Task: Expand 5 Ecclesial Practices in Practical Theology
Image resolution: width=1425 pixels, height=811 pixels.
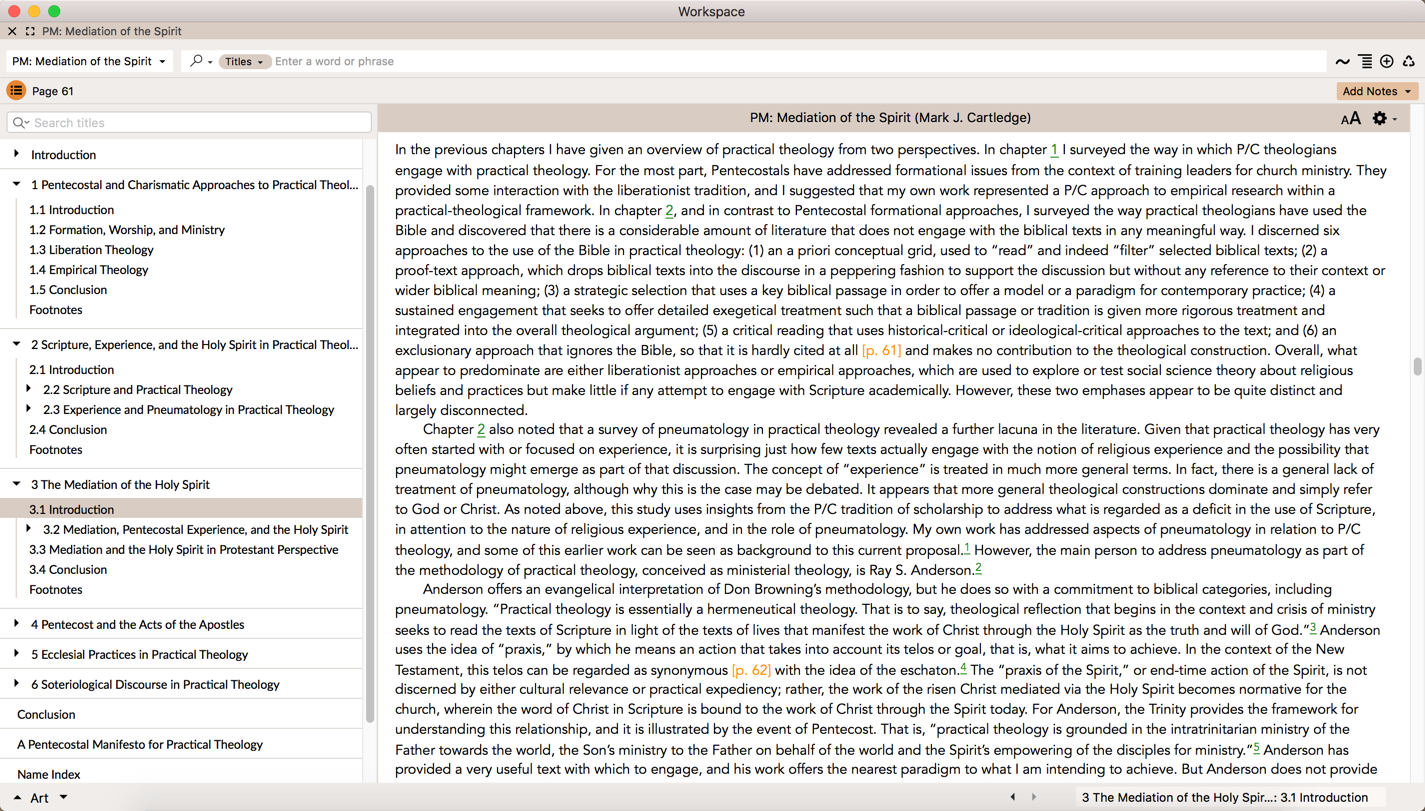Action: (17, 654)
